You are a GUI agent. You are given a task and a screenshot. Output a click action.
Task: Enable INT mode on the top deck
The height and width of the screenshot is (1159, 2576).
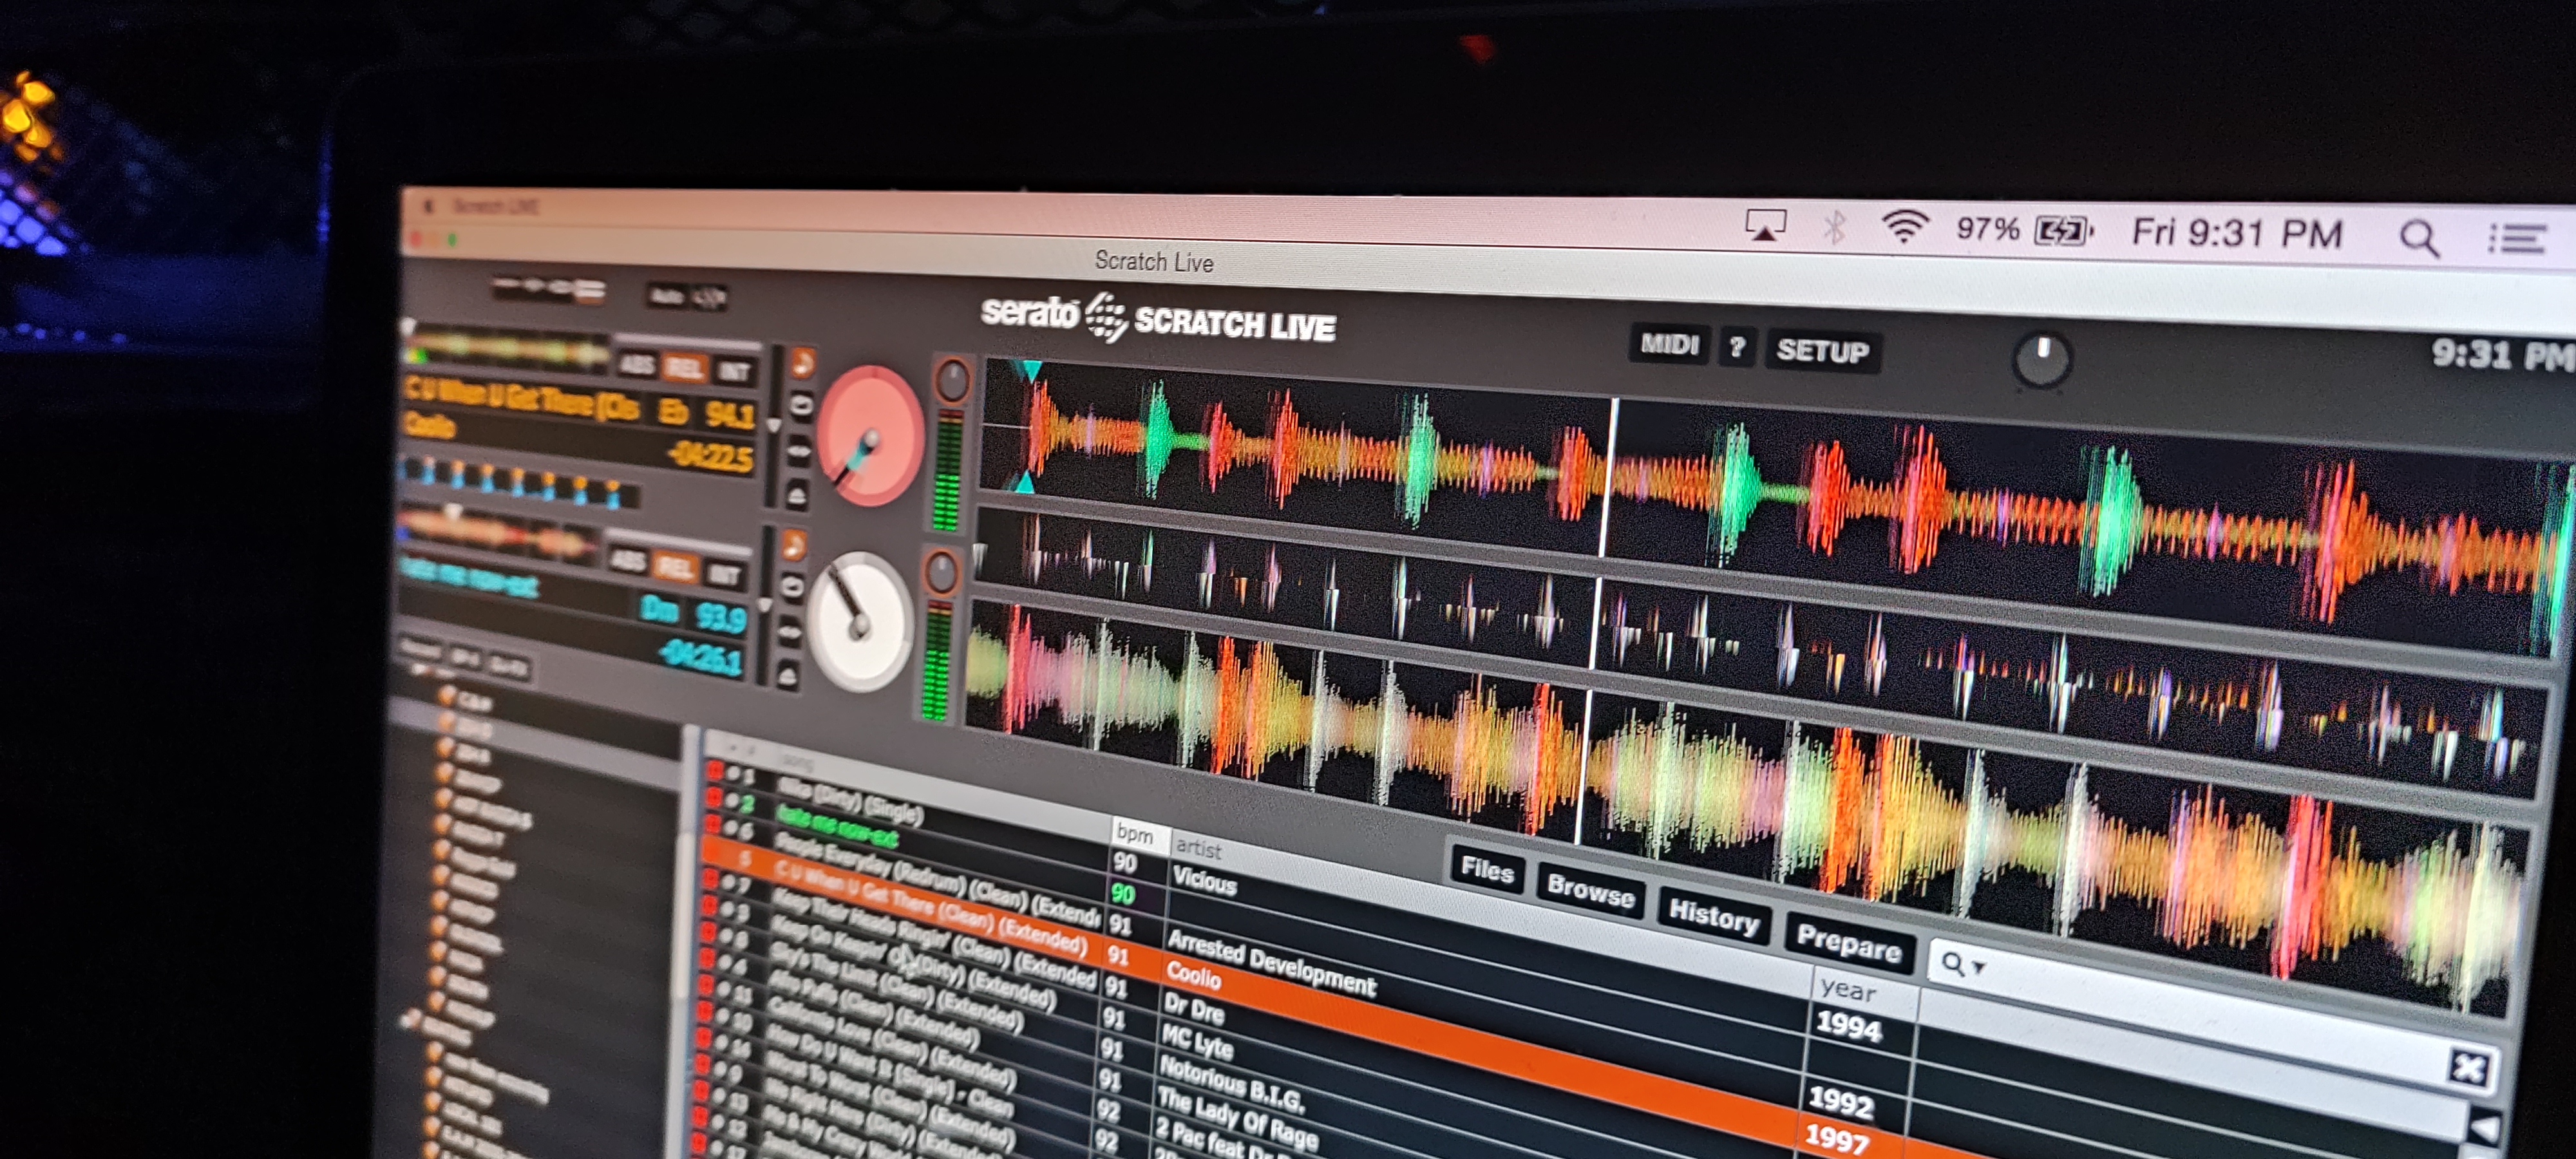tap(733, 371)
